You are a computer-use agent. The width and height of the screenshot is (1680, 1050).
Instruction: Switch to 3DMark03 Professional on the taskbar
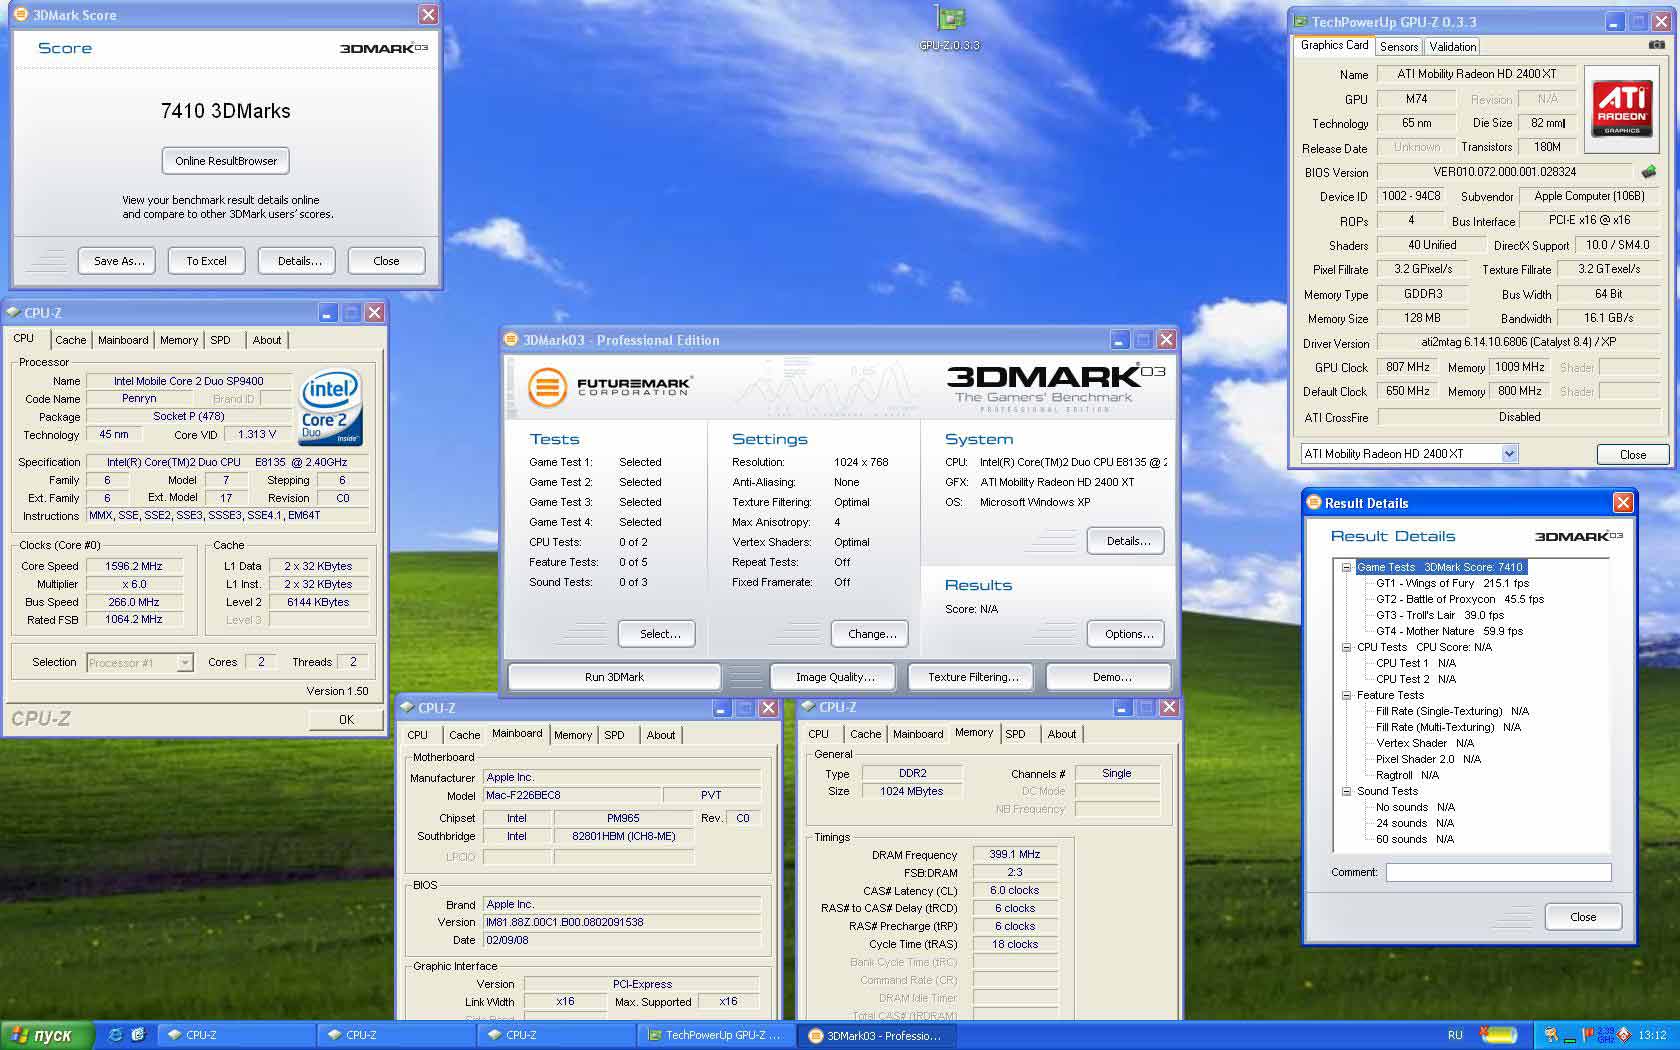pos(877,1035)
